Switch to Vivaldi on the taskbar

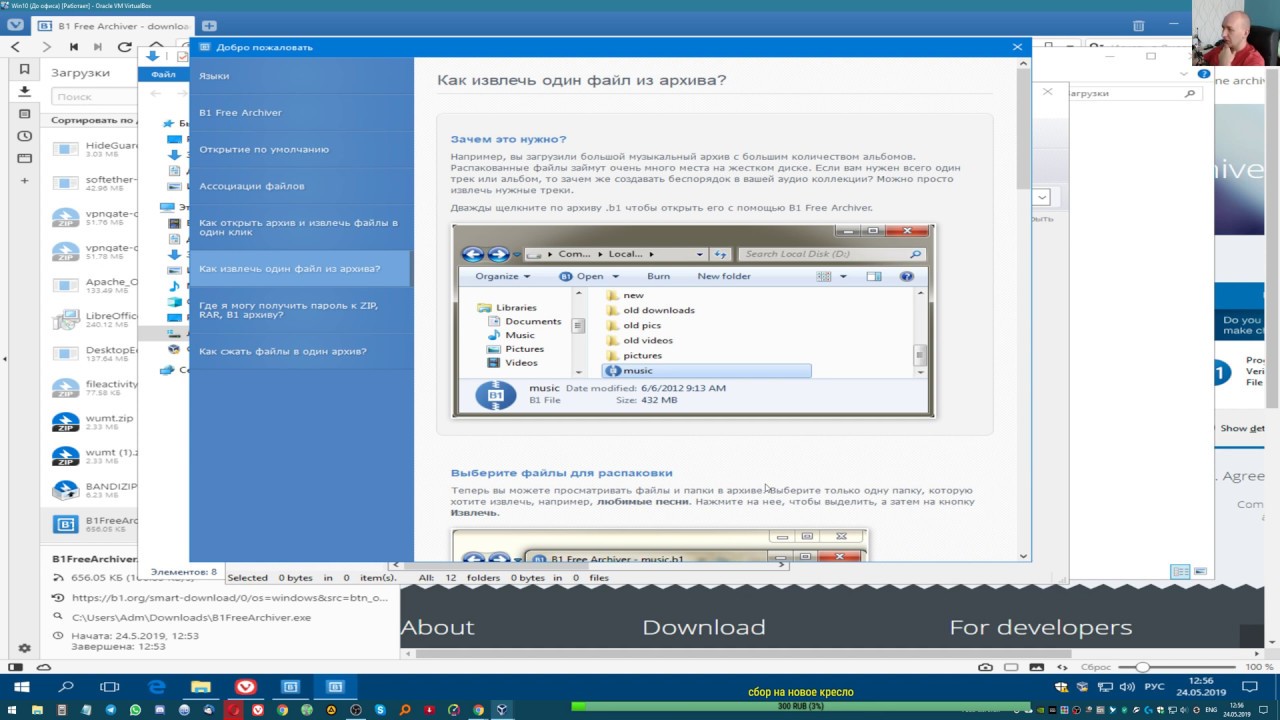point(246,687)
